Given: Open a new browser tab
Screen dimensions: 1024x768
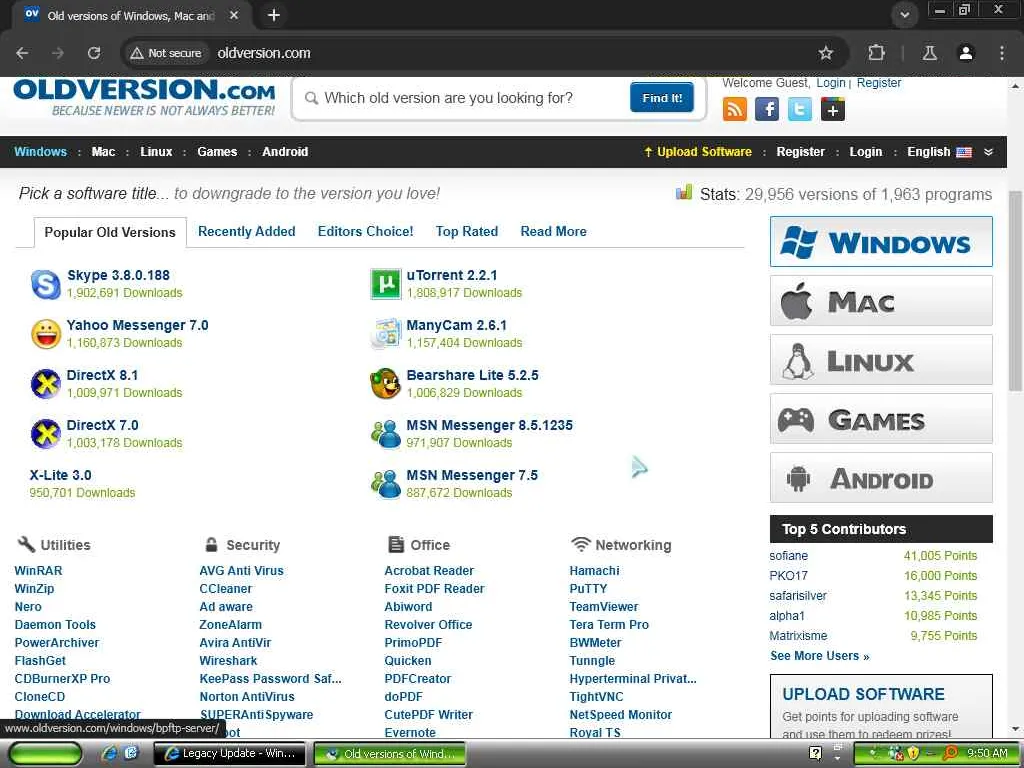Looking at the screenshot, I should pos(274,15).
